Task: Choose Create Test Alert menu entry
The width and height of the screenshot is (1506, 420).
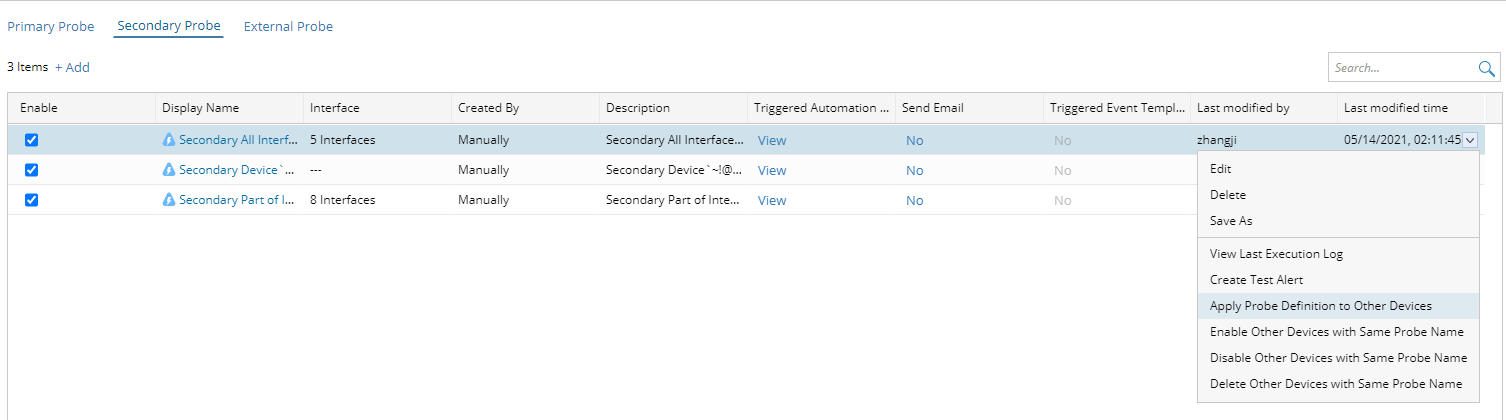Action: [x=1256, y=280]
